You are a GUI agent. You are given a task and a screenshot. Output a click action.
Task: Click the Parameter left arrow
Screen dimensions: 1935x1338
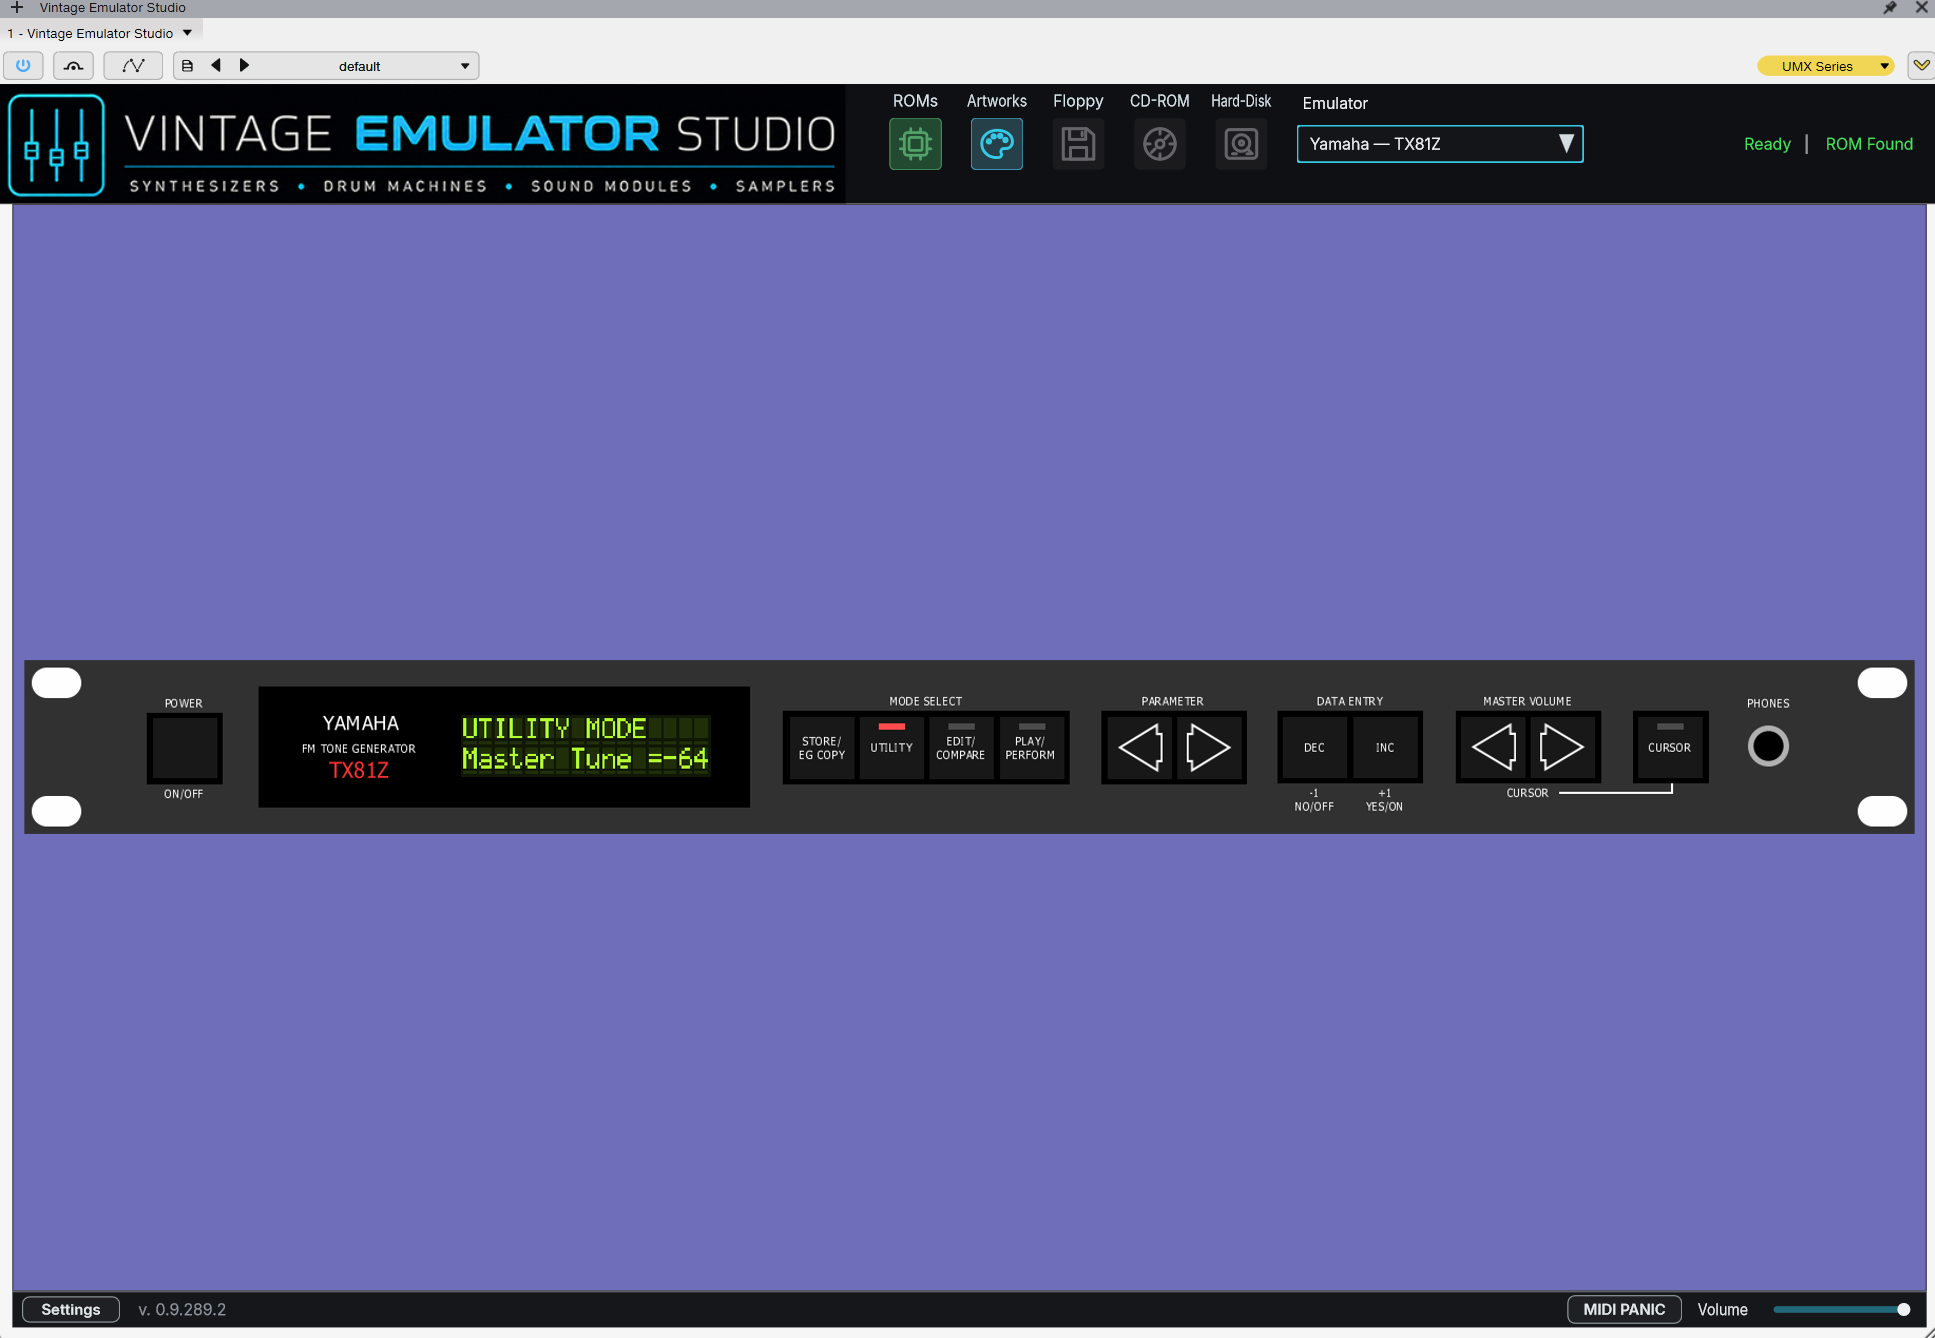1139,747
